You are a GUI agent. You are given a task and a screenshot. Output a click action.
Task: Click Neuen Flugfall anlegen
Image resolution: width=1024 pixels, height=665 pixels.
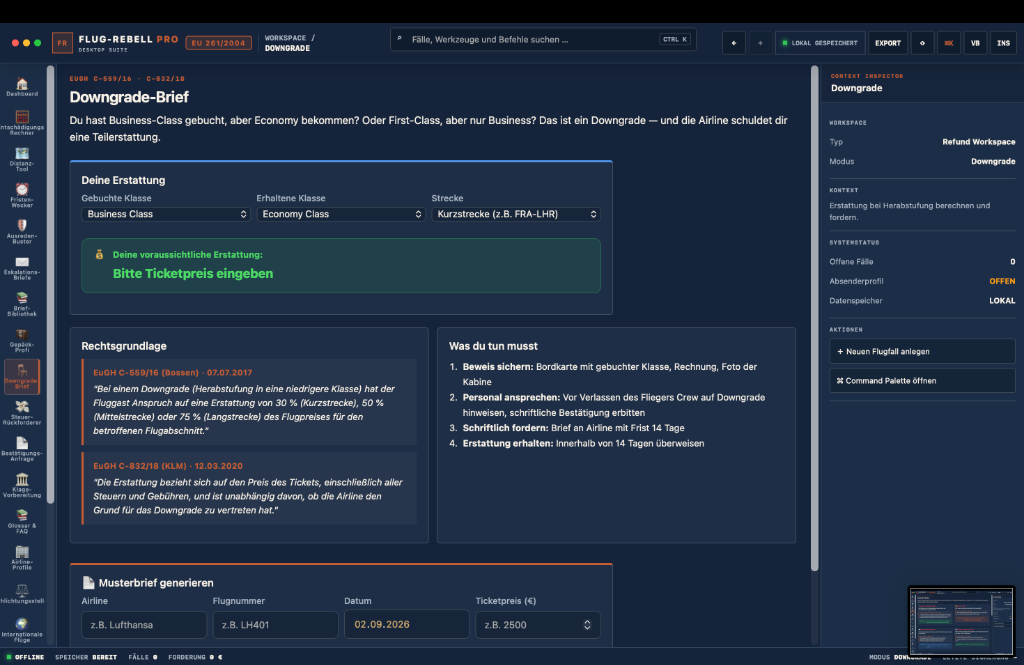tap(922, 351)
